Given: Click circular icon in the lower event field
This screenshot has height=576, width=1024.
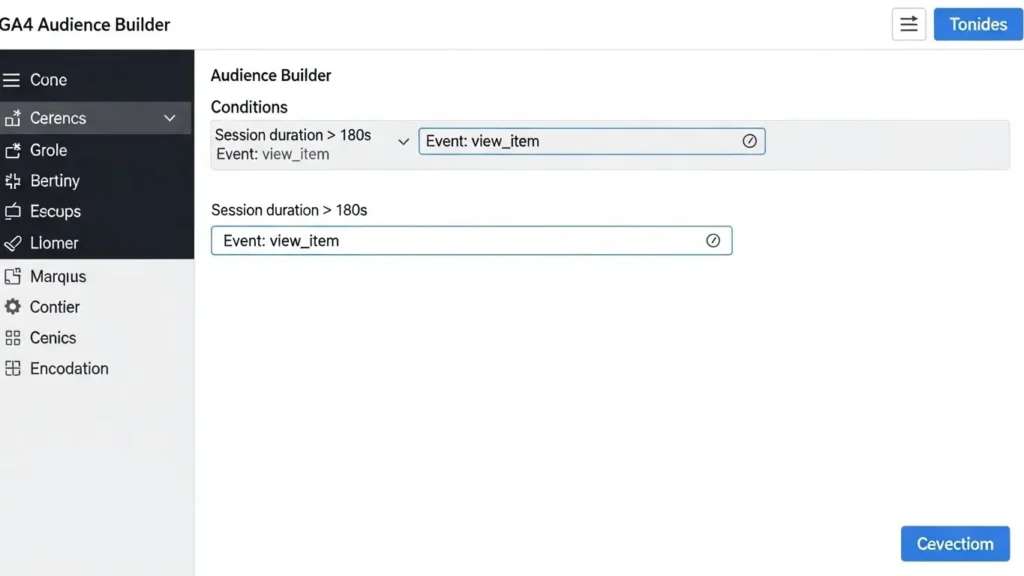Looking at the screenshot, I should click(713, 241).
